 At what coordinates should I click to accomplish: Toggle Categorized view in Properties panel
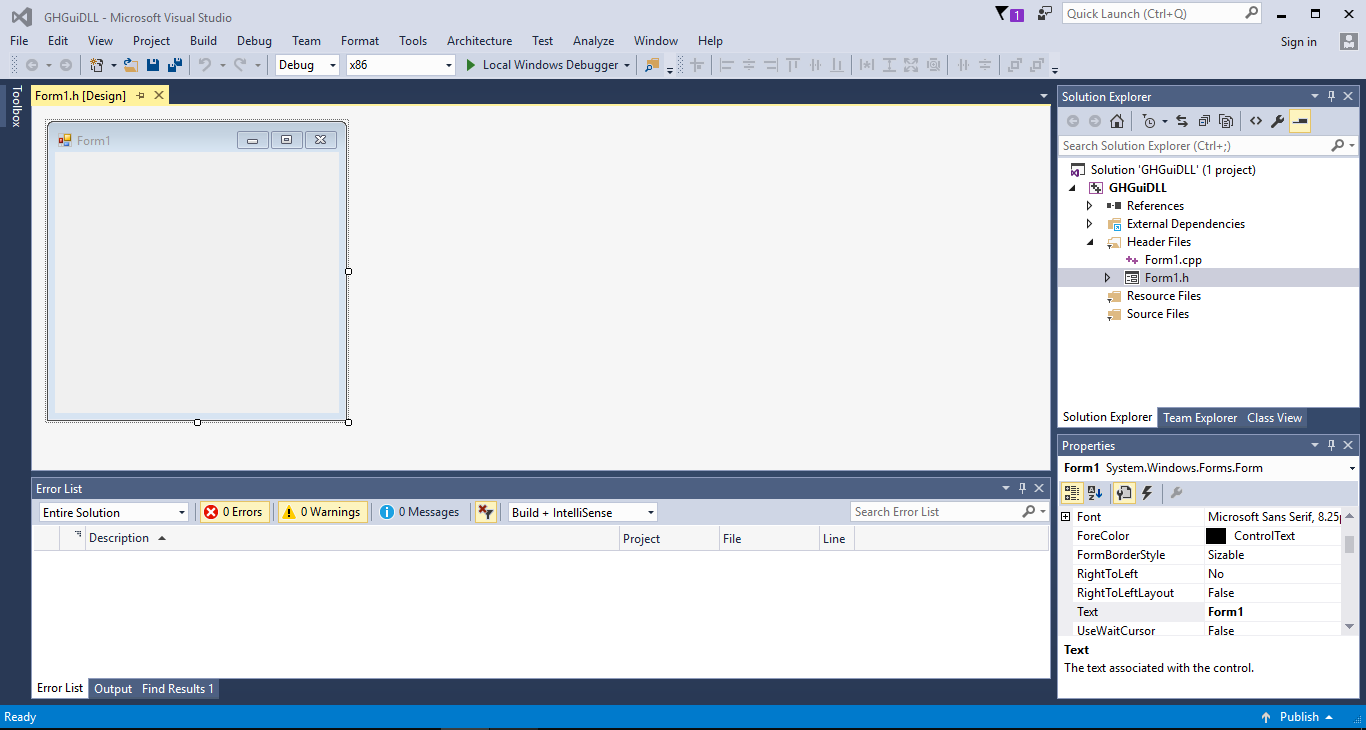click(x=1072, y=493)
